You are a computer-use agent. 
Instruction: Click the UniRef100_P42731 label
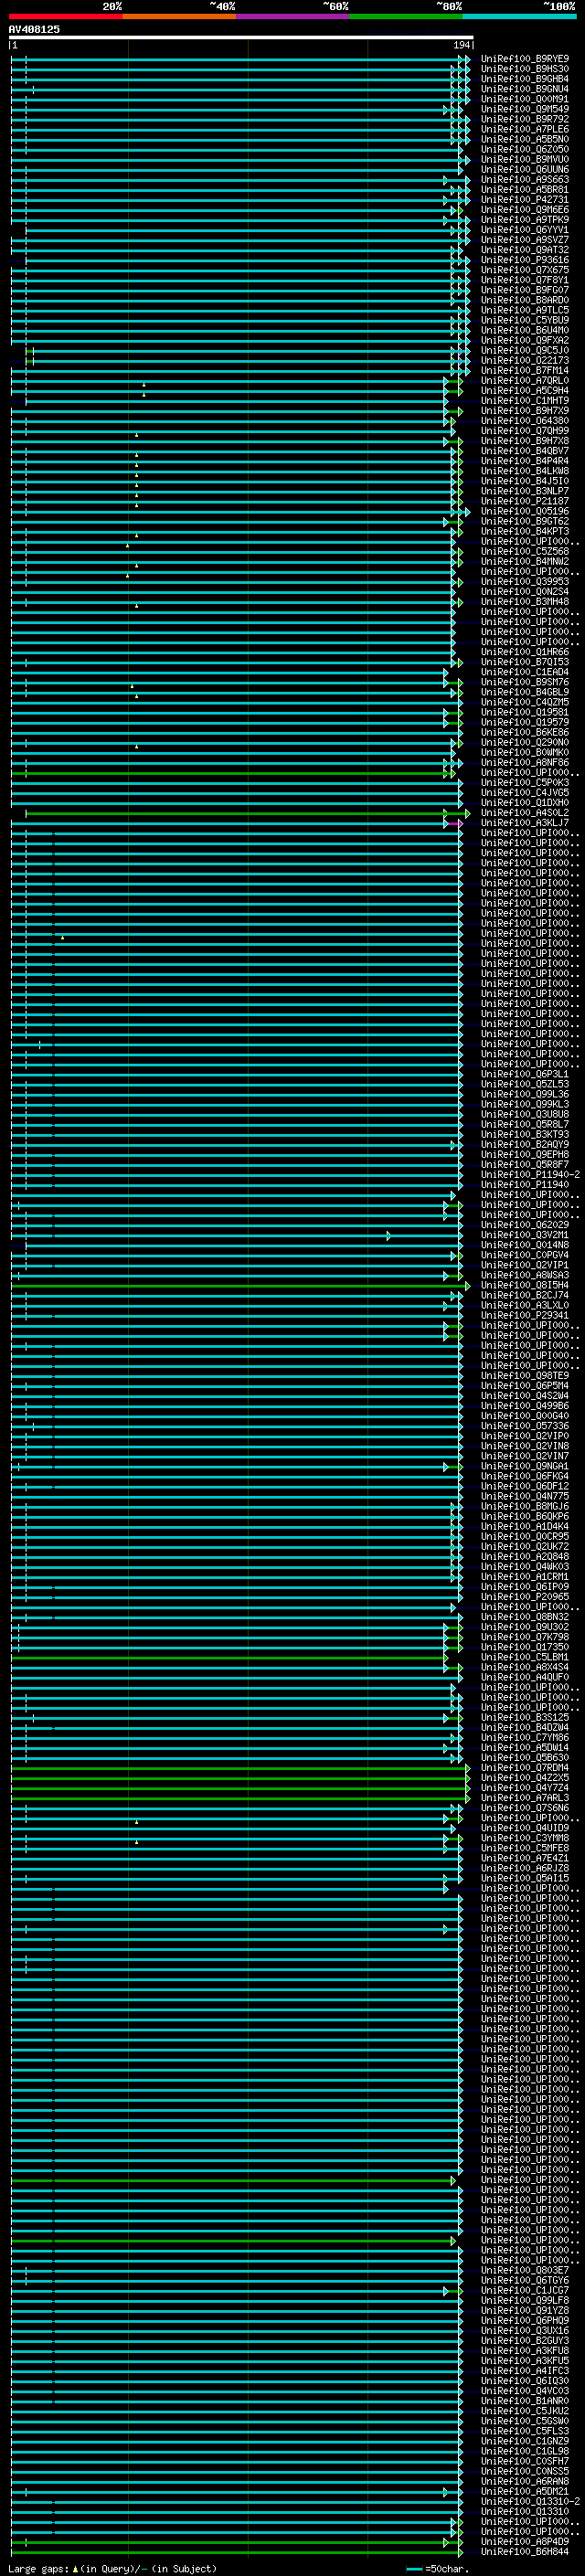point(525,200)
